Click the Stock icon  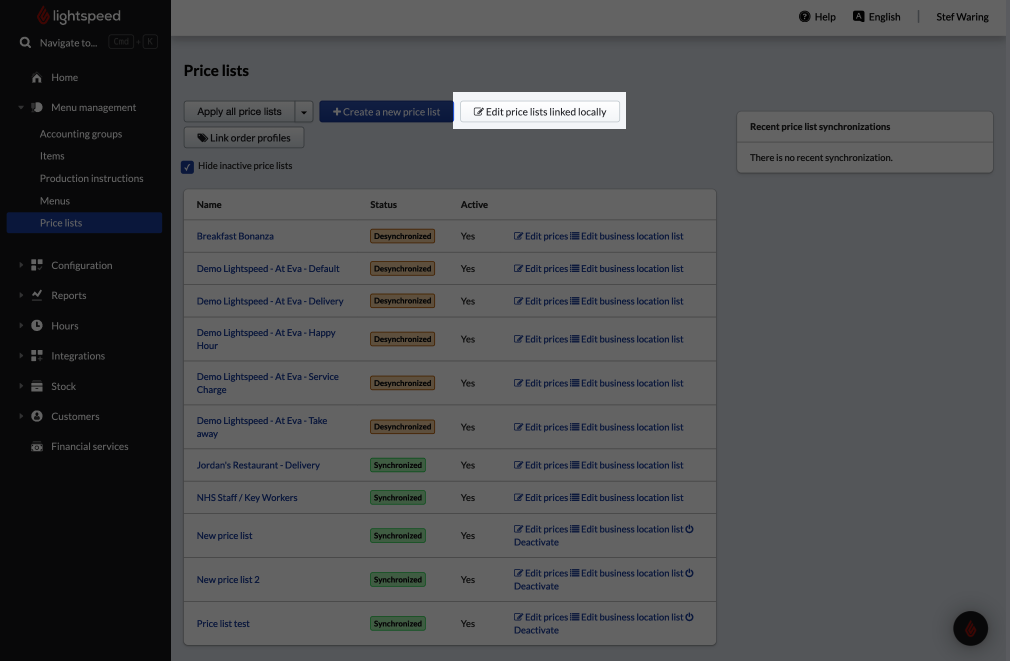coord(37,386)
